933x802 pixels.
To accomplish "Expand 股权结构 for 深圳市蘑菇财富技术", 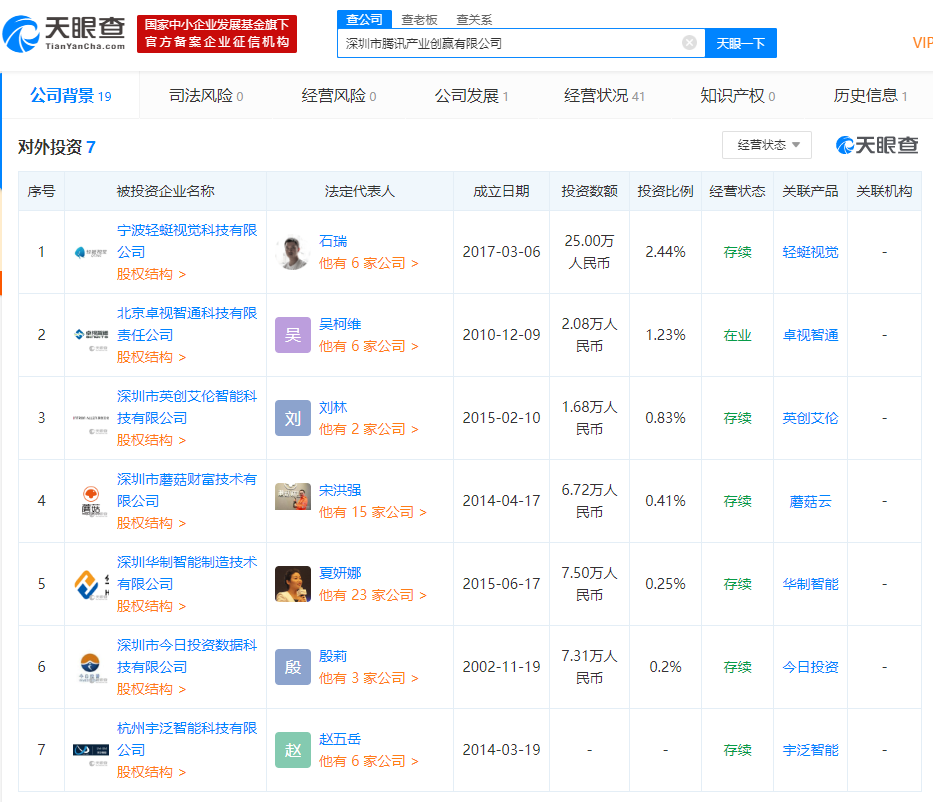I will (151, 523).
